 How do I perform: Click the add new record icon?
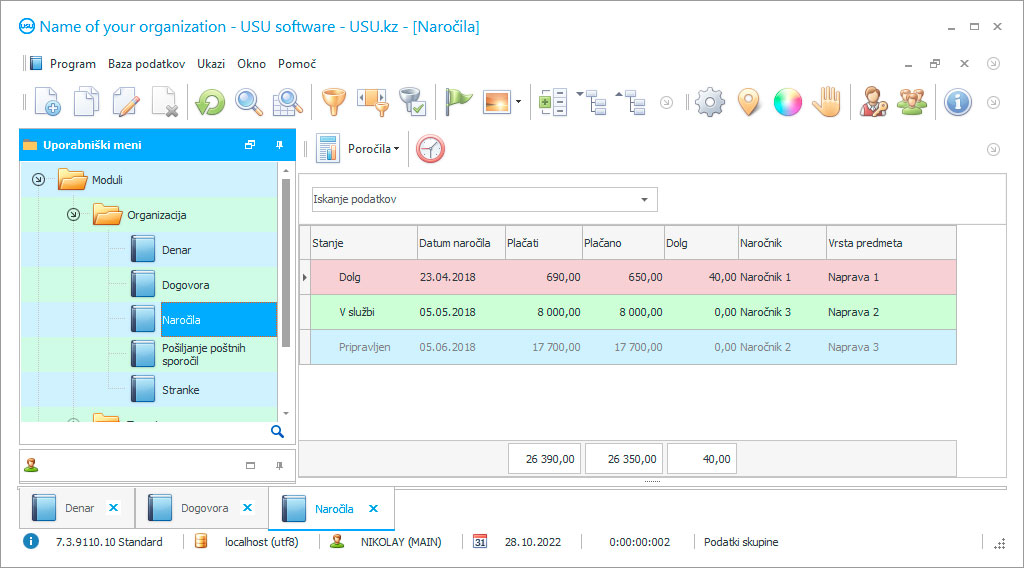pos(47,102)
